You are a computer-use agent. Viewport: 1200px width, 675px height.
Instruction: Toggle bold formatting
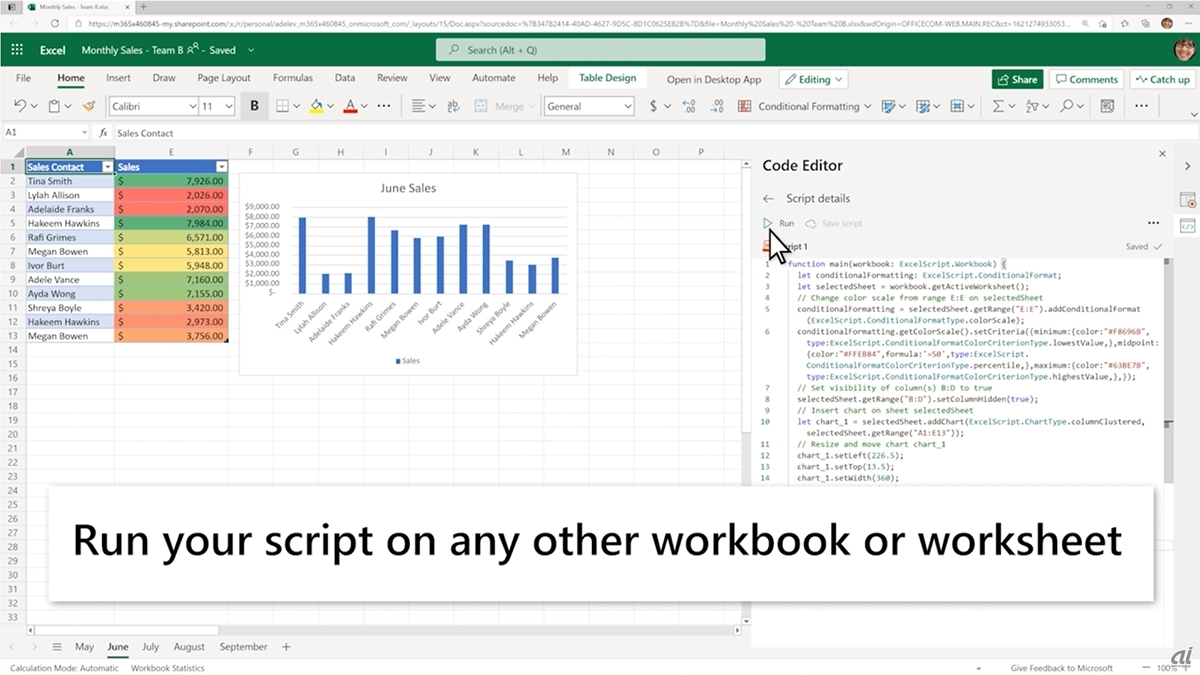click(x=254, y=106)
